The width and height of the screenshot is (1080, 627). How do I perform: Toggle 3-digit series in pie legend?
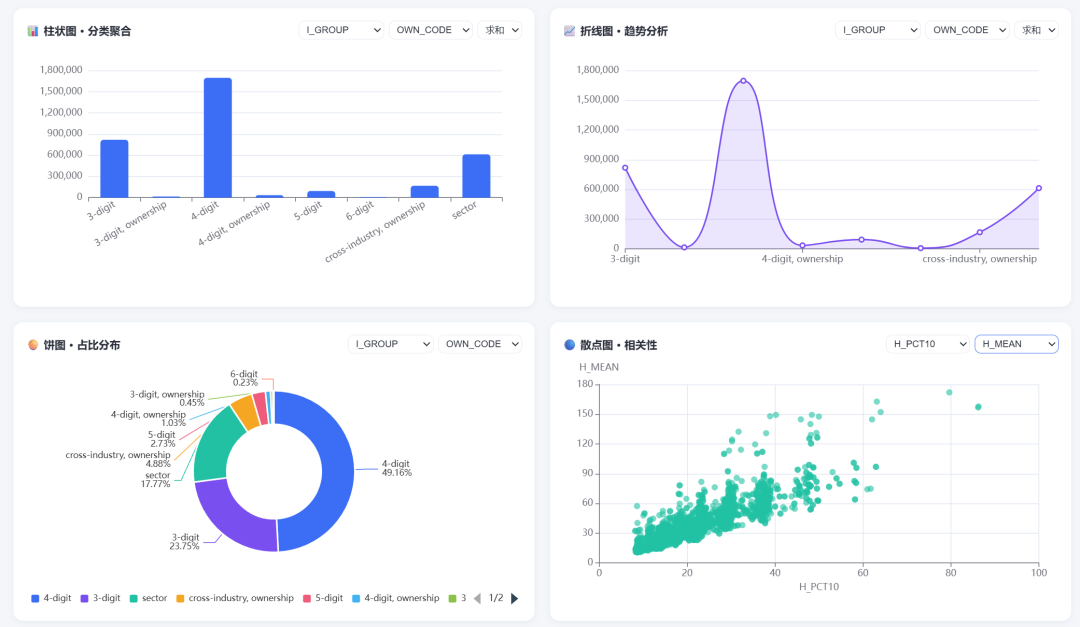coord(101,598)
